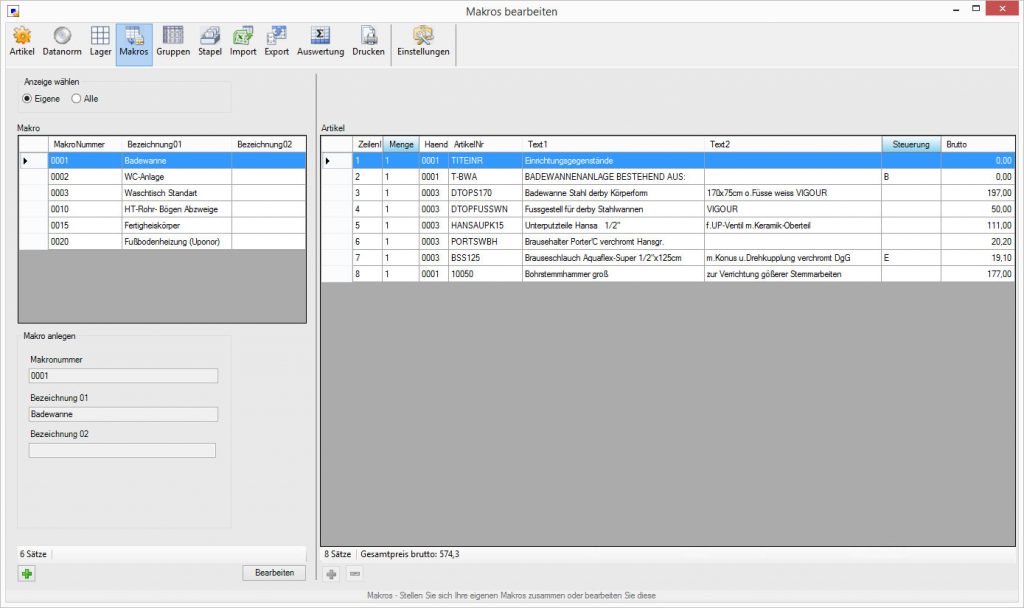Click the Stapel toolbar icon
Image resolution: width=1024 pixels, height=608 pixels.
[x=210, y=42]
